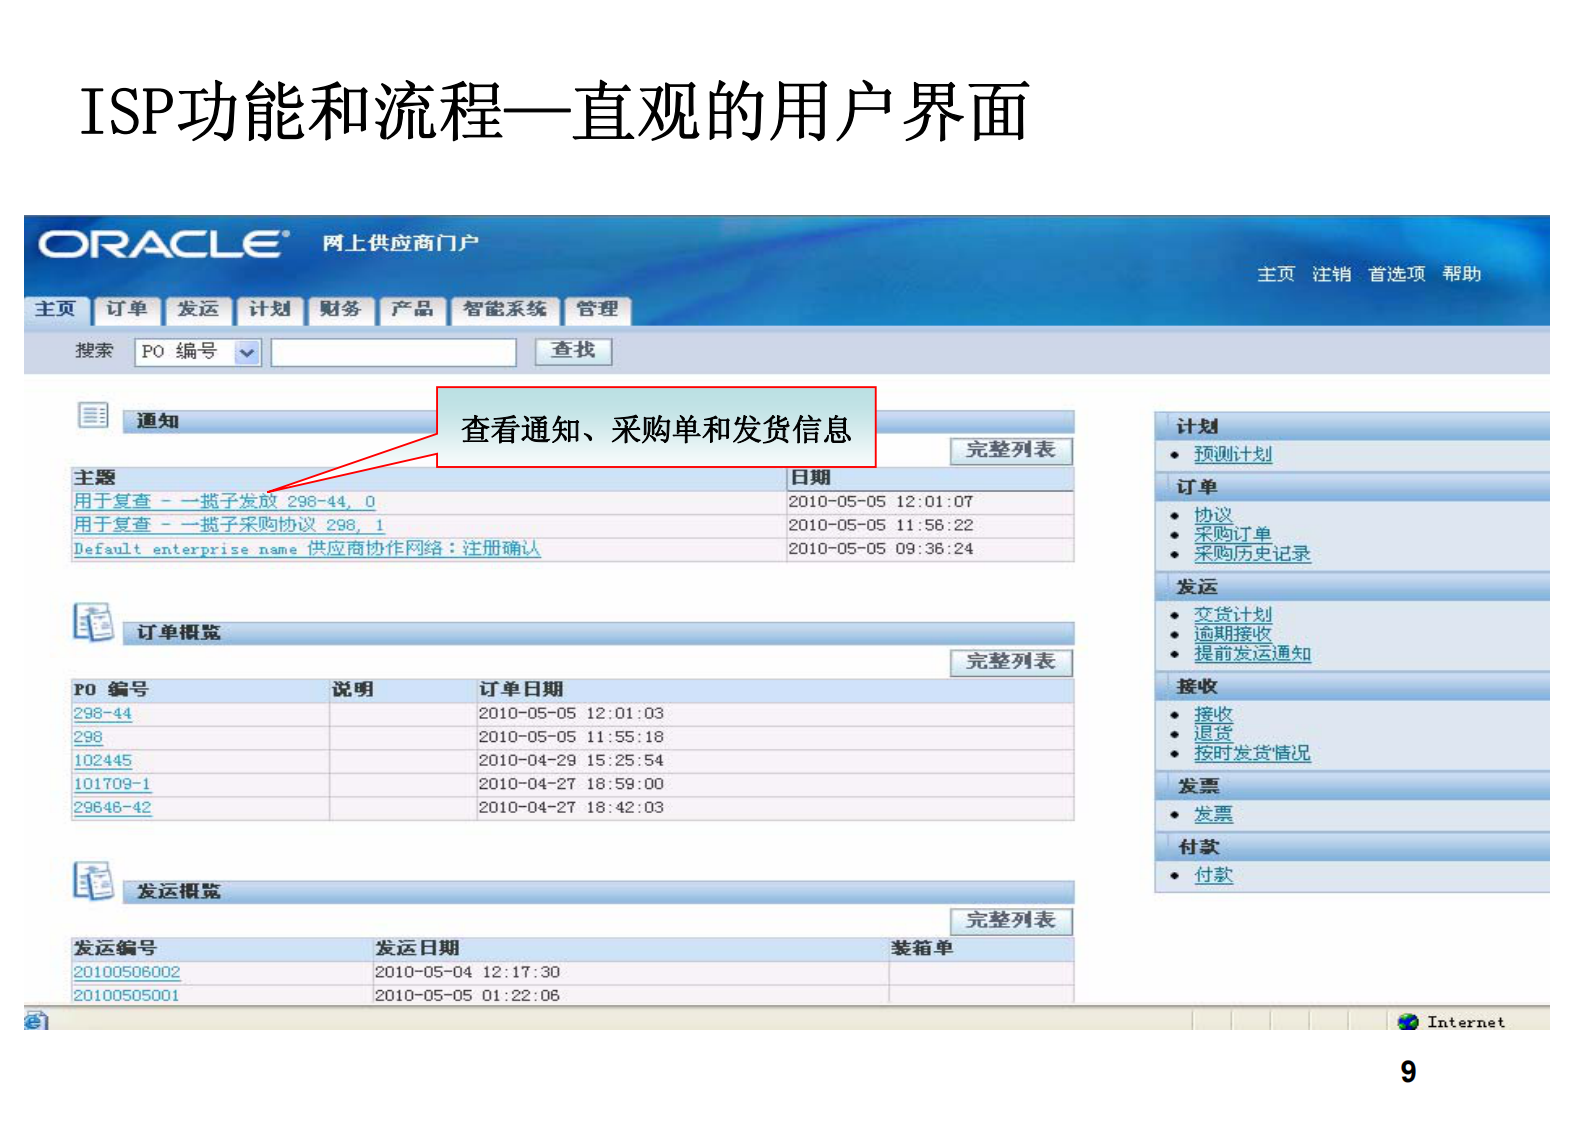The image size is (1587, 1122).
Task: Switch to the 管理 tab
Action: point(597,309)
